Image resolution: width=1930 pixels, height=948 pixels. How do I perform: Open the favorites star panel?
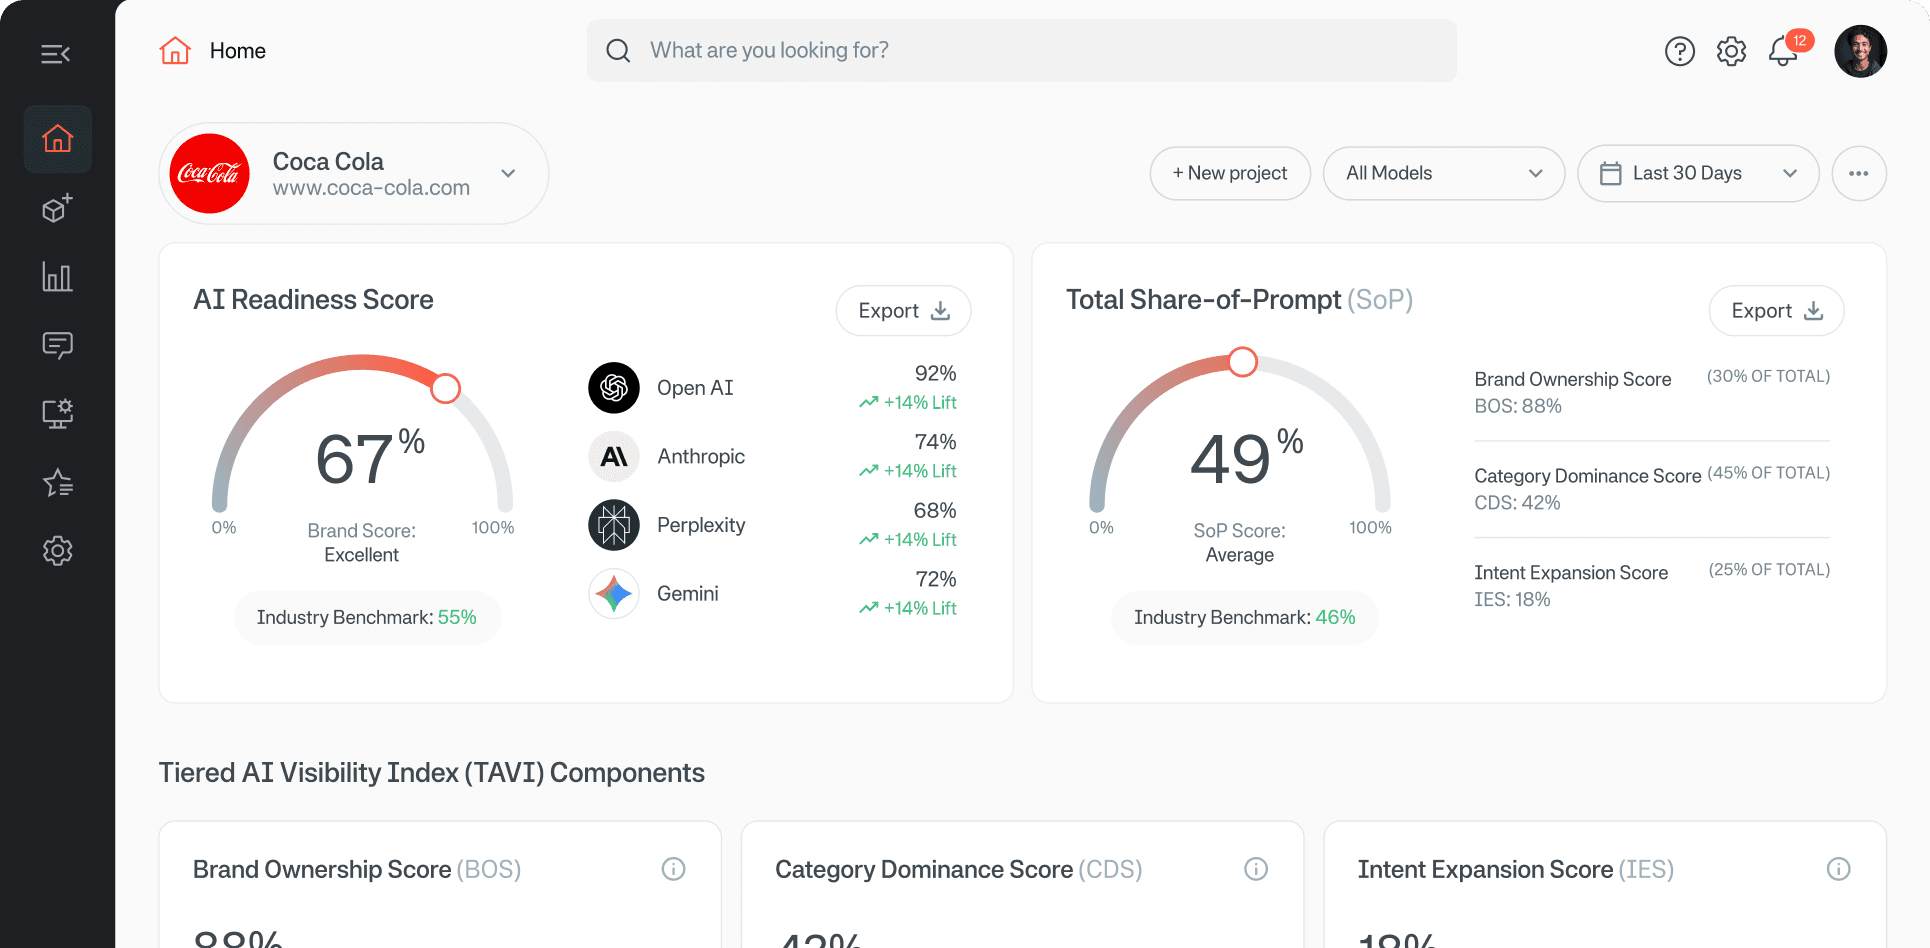click(57, 482)
